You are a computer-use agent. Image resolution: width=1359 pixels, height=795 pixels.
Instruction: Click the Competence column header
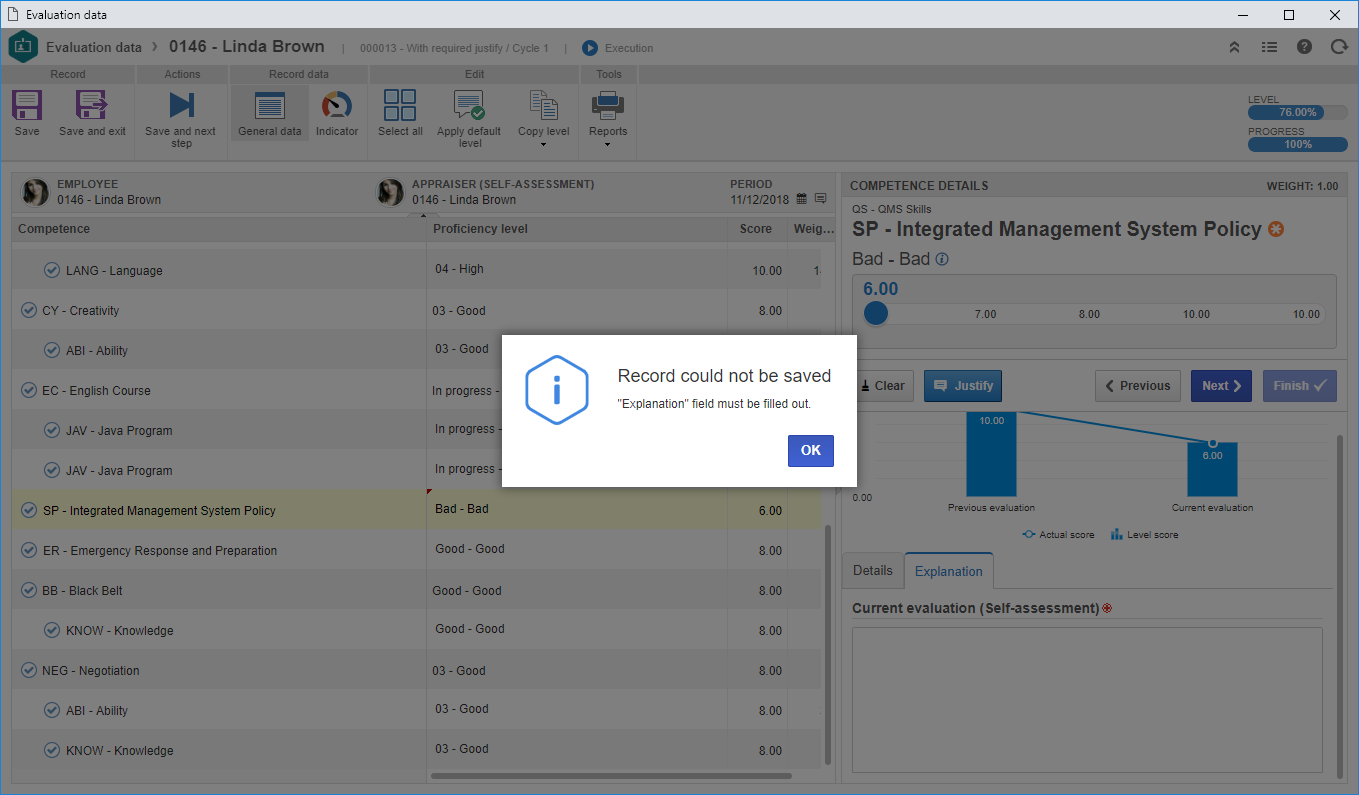pyautogui.click(x=219, y=229)
